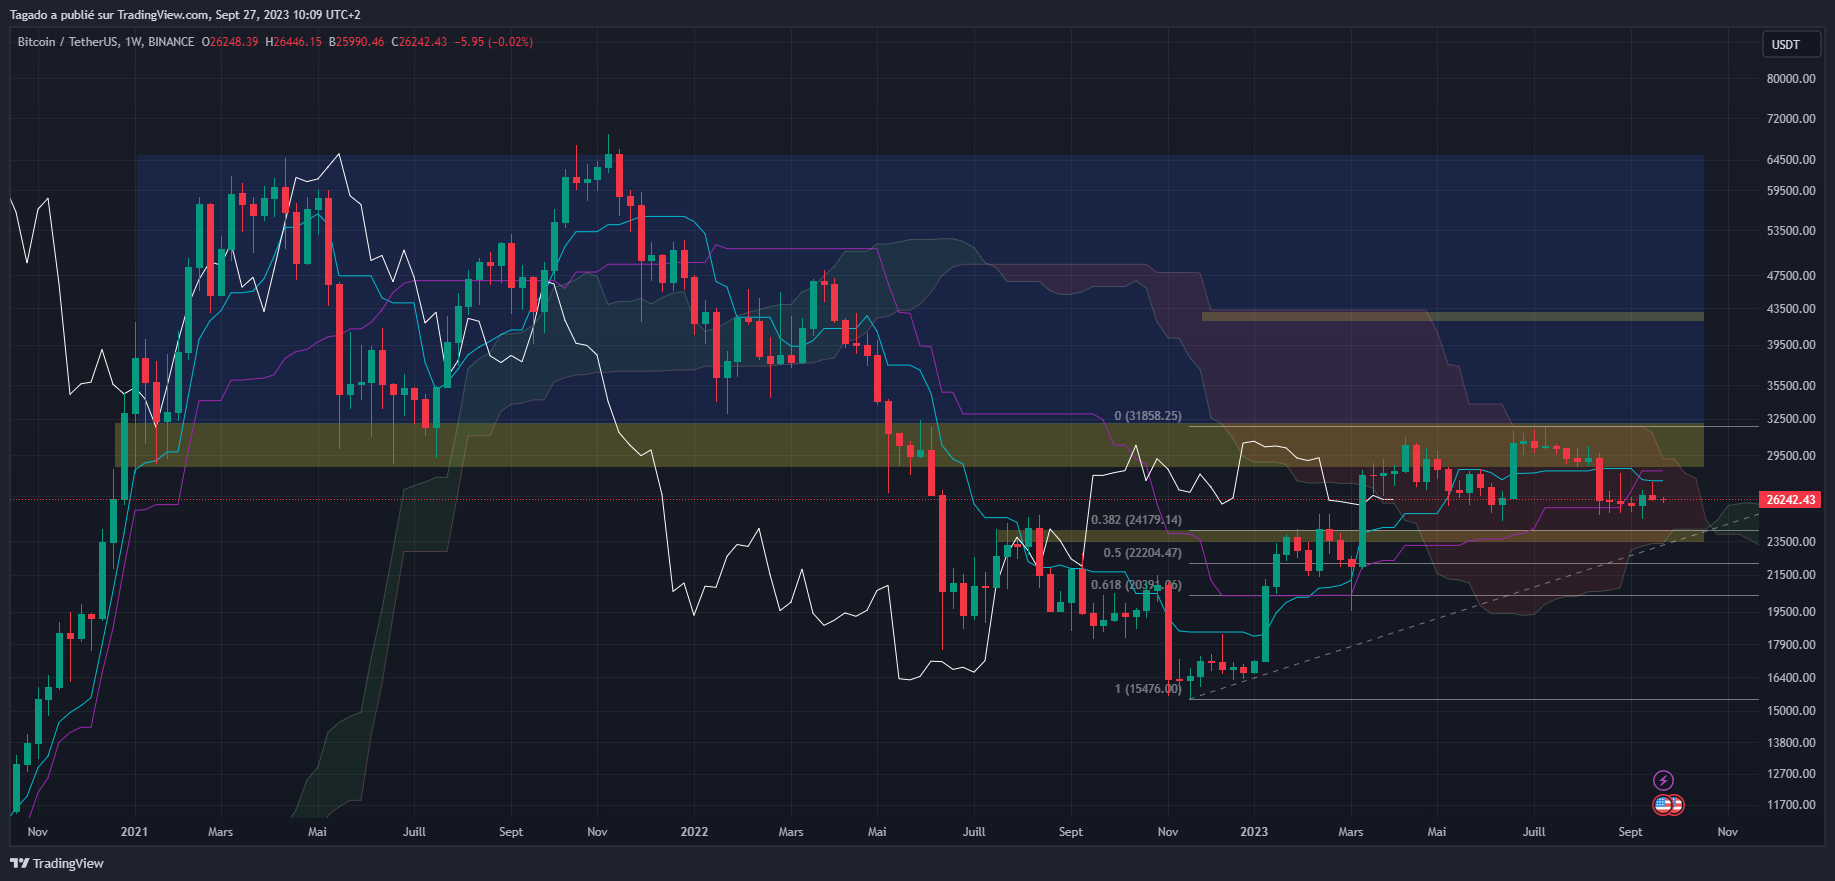Screen dimensions: 1835x881
Task: Select the wide yellow zone near 29500
Action: tap(909, 445)
